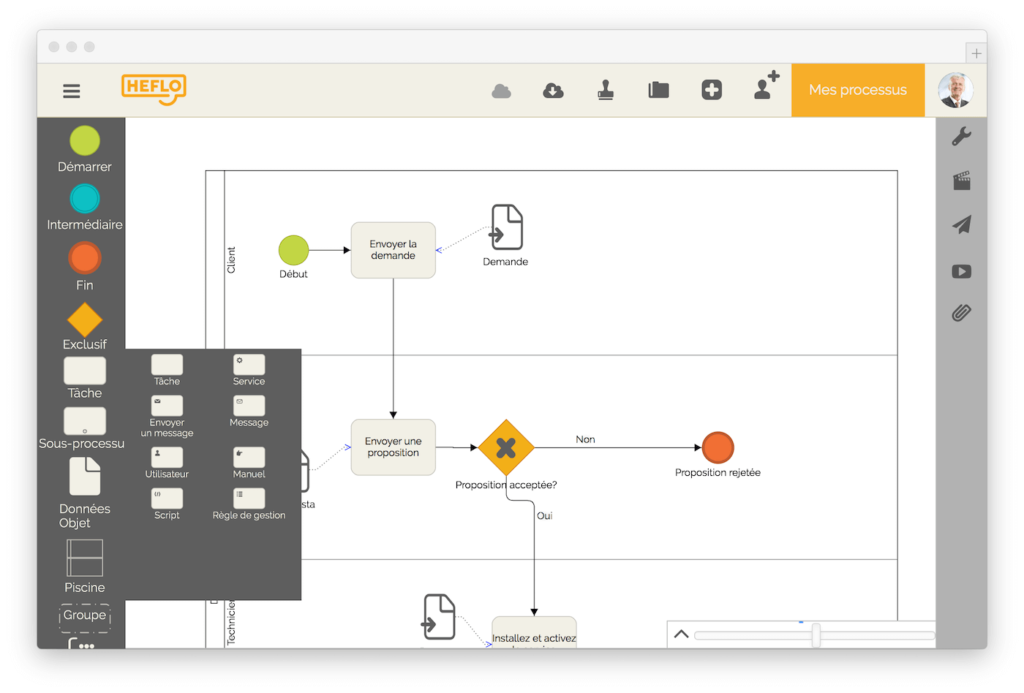Pick the Fin end event shape

(x=85, y=258)
